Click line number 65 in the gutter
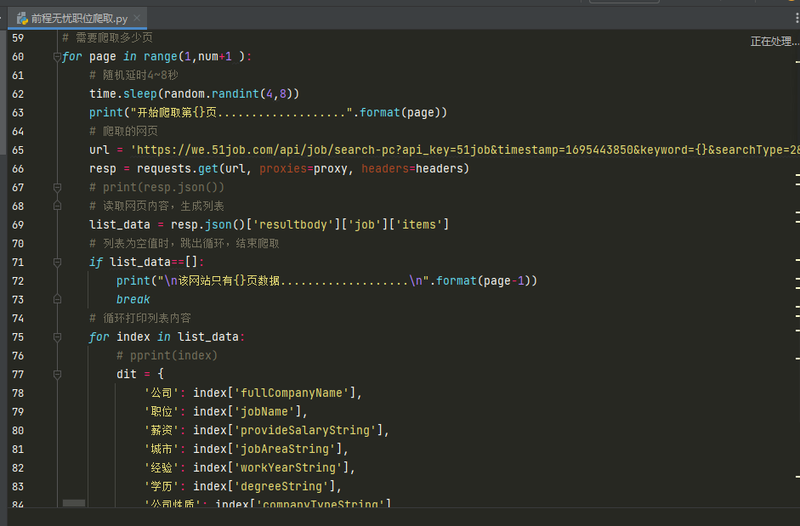 (x=18, y=150)
